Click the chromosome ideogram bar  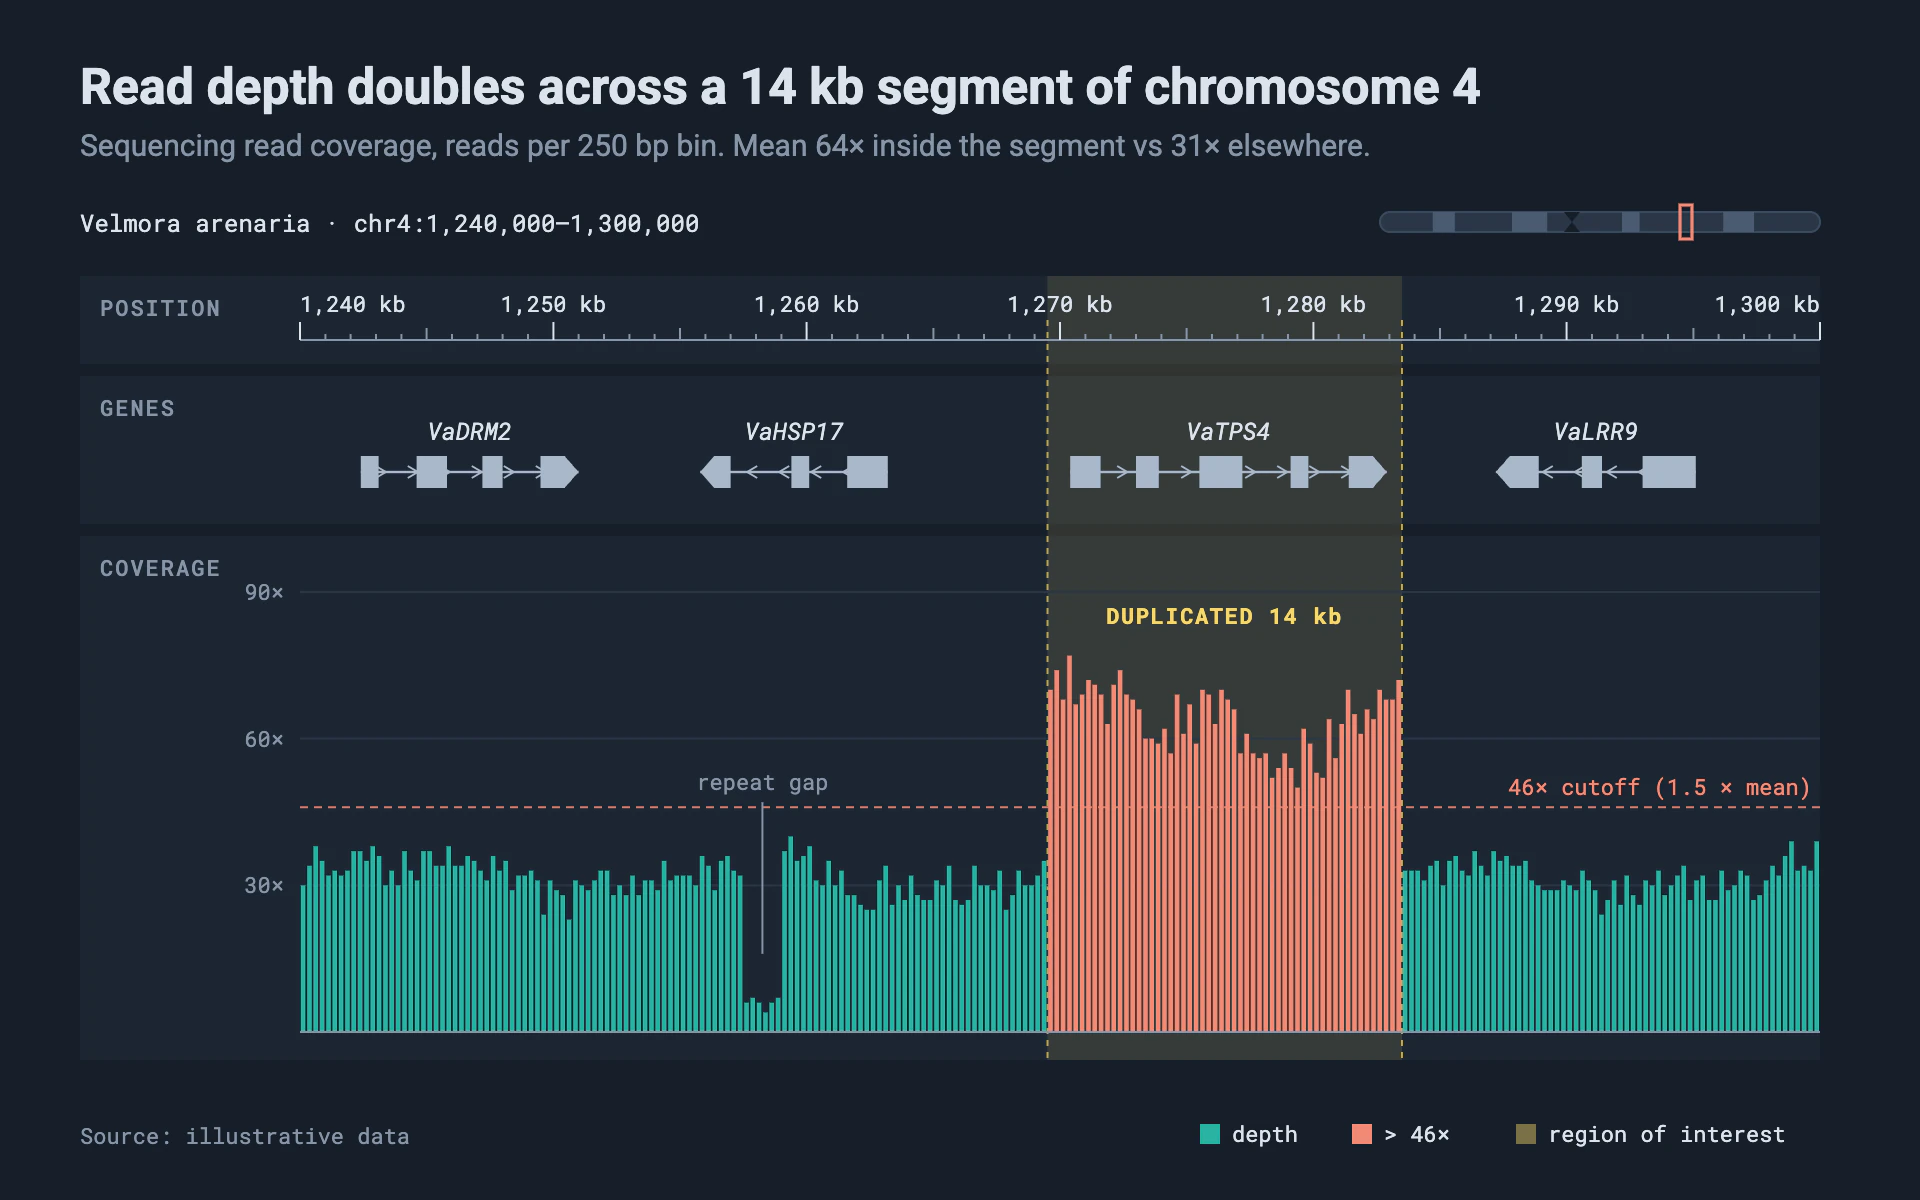[1600, 222]
